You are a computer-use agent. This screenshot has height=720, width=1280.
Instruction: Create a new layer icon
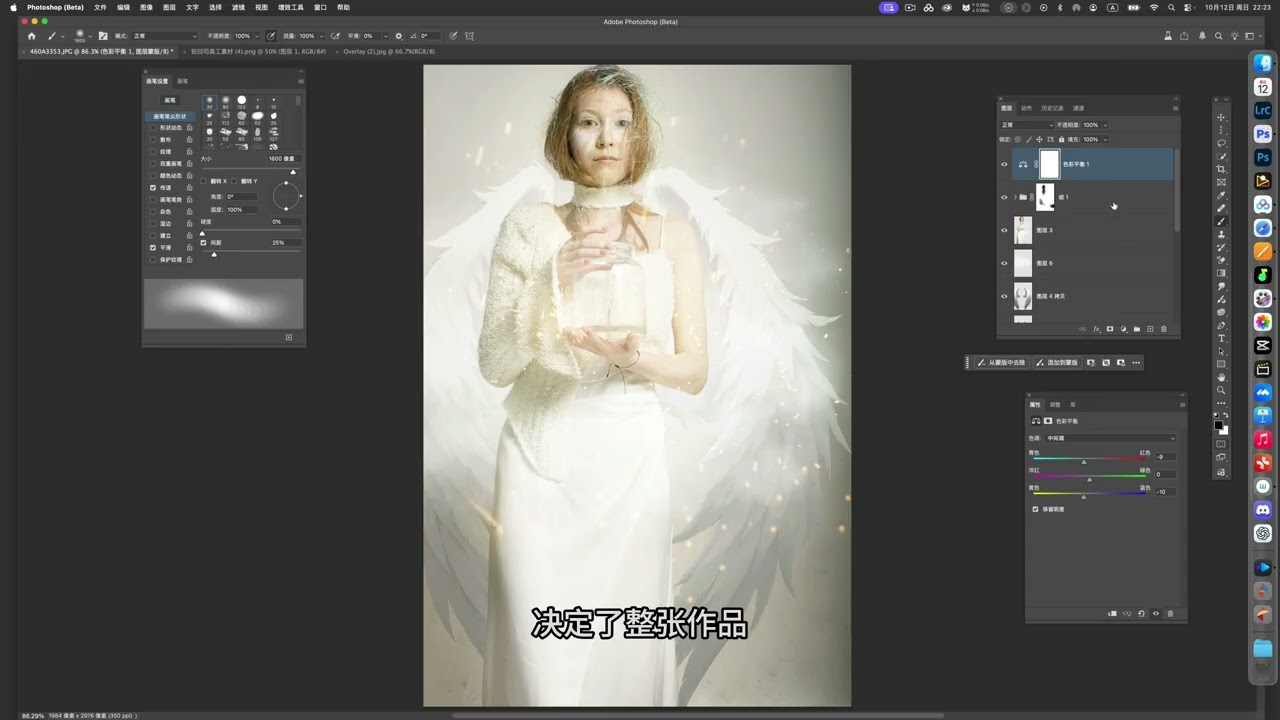pyautogui.click(x=1150, y=329)
